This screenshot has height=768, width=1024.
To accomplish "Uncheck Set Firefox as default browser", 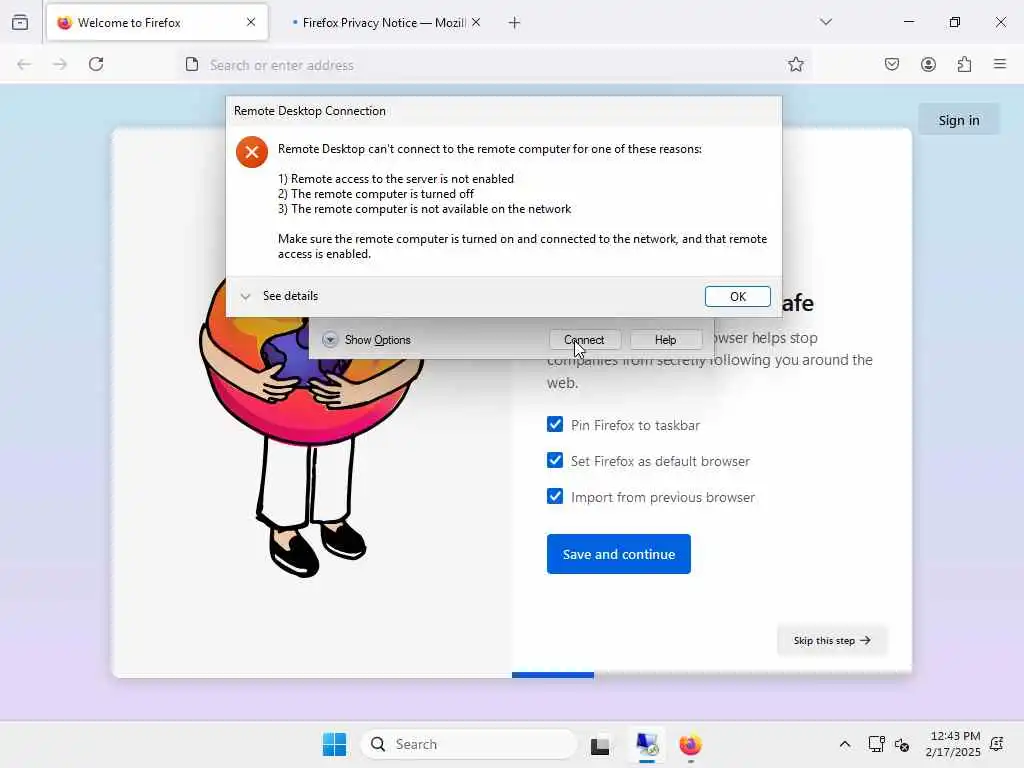I will point(555,460).
